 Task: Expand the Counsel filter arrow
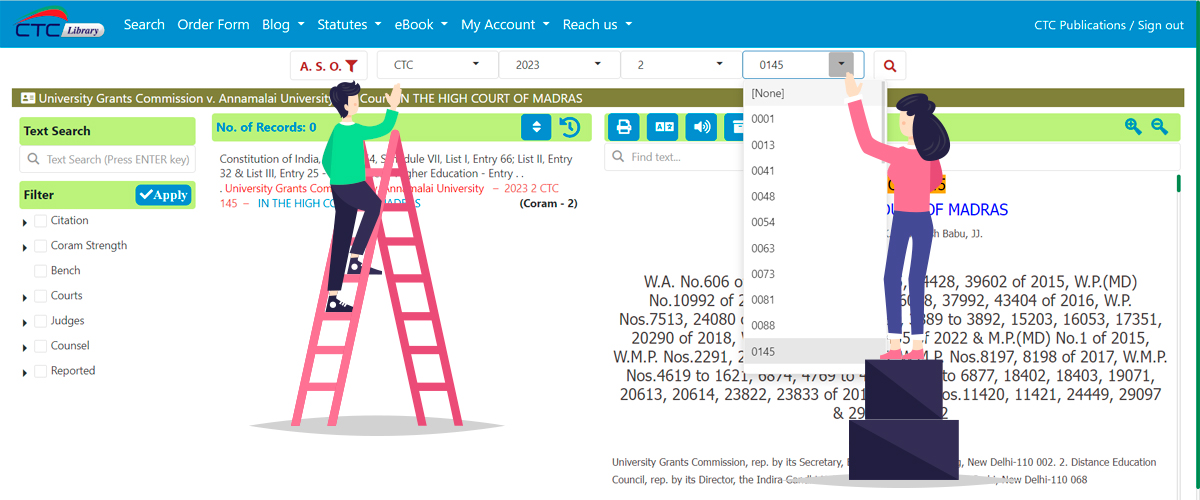pos(25,347)
